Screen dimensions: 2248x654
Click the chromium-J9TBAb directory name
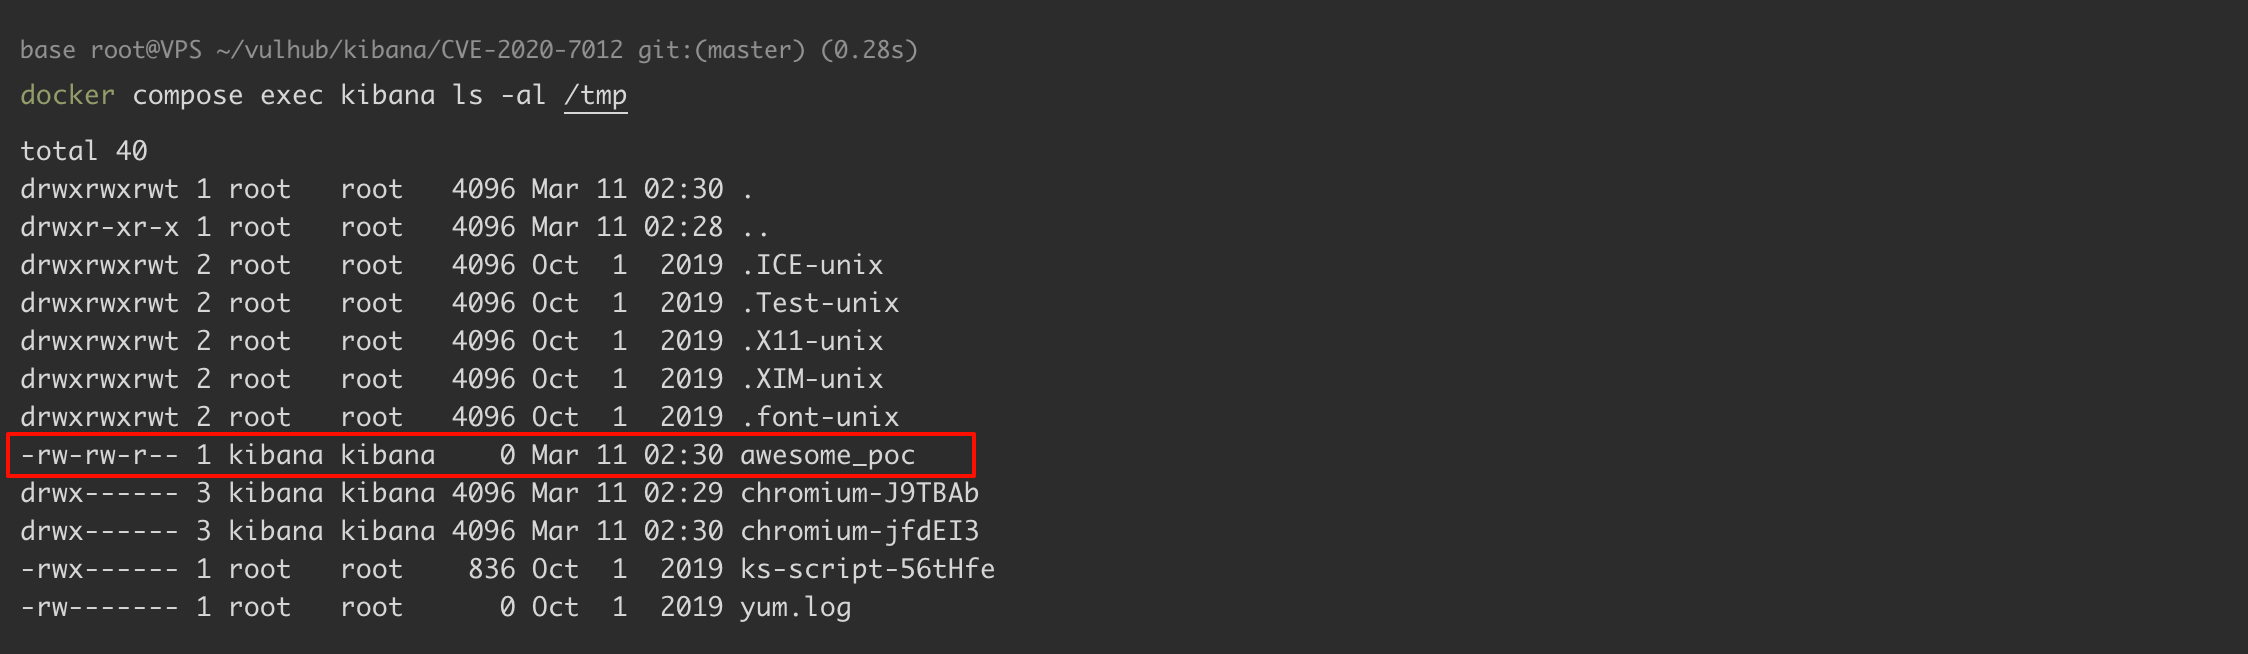coord(859,494)
